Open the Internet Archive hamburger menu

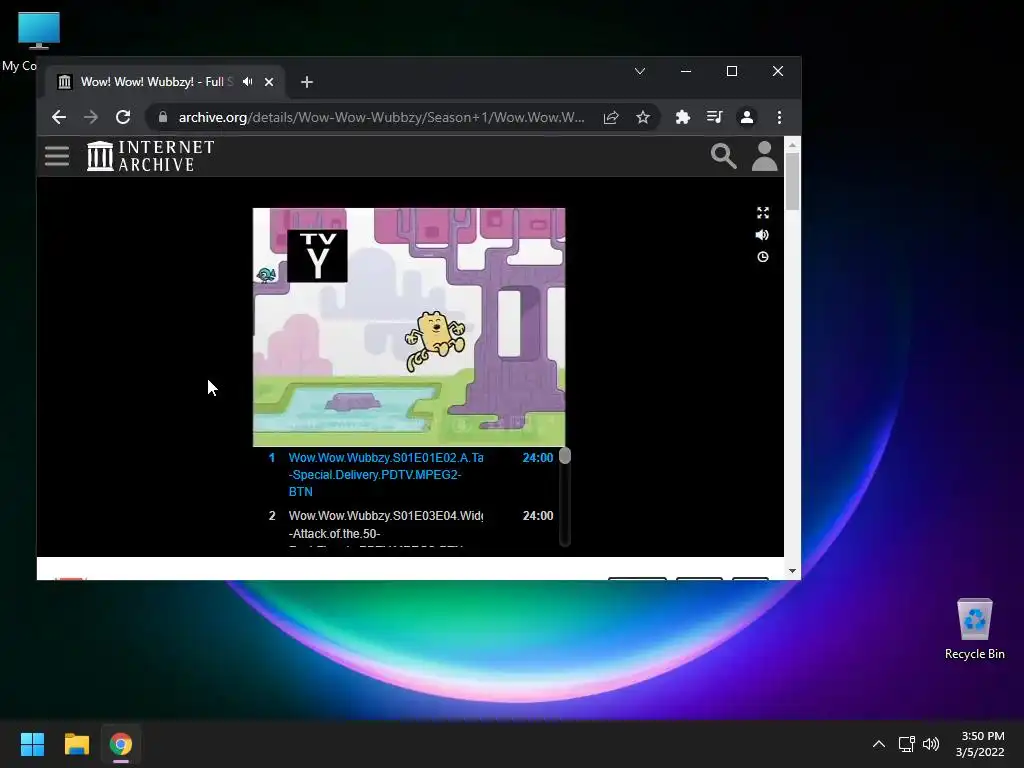57,156
